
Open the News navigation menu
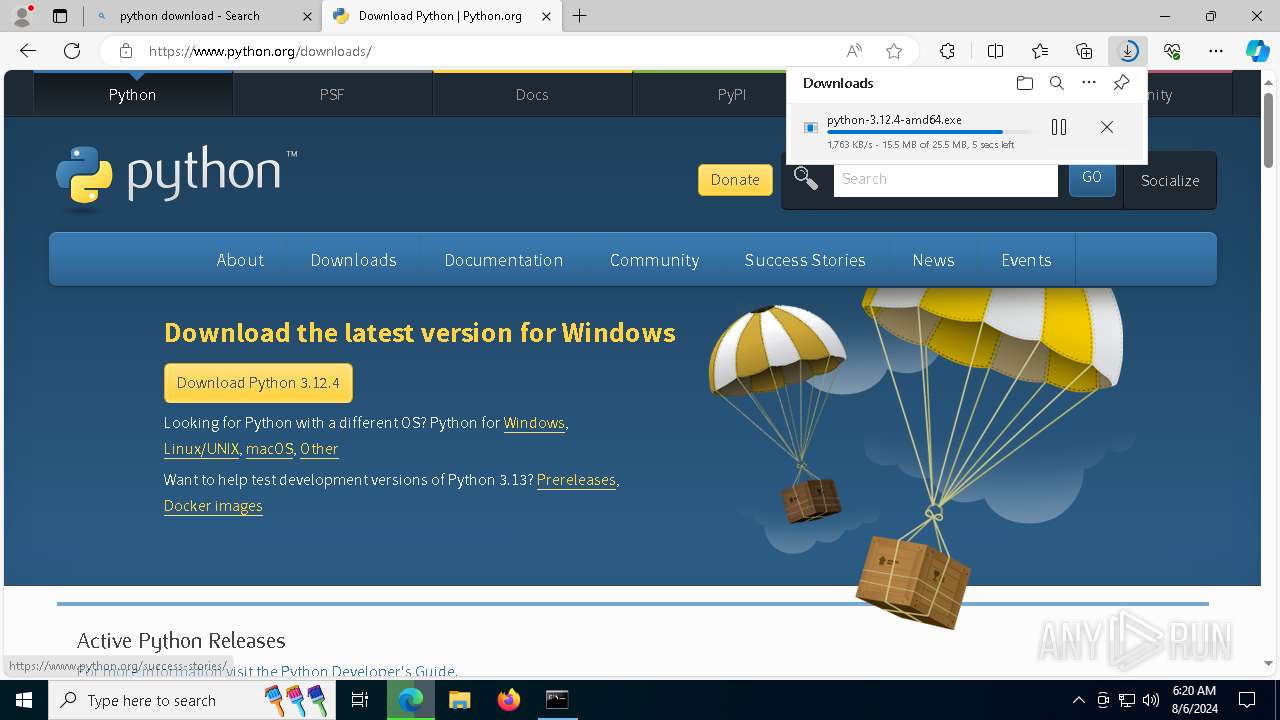[934, 260]
